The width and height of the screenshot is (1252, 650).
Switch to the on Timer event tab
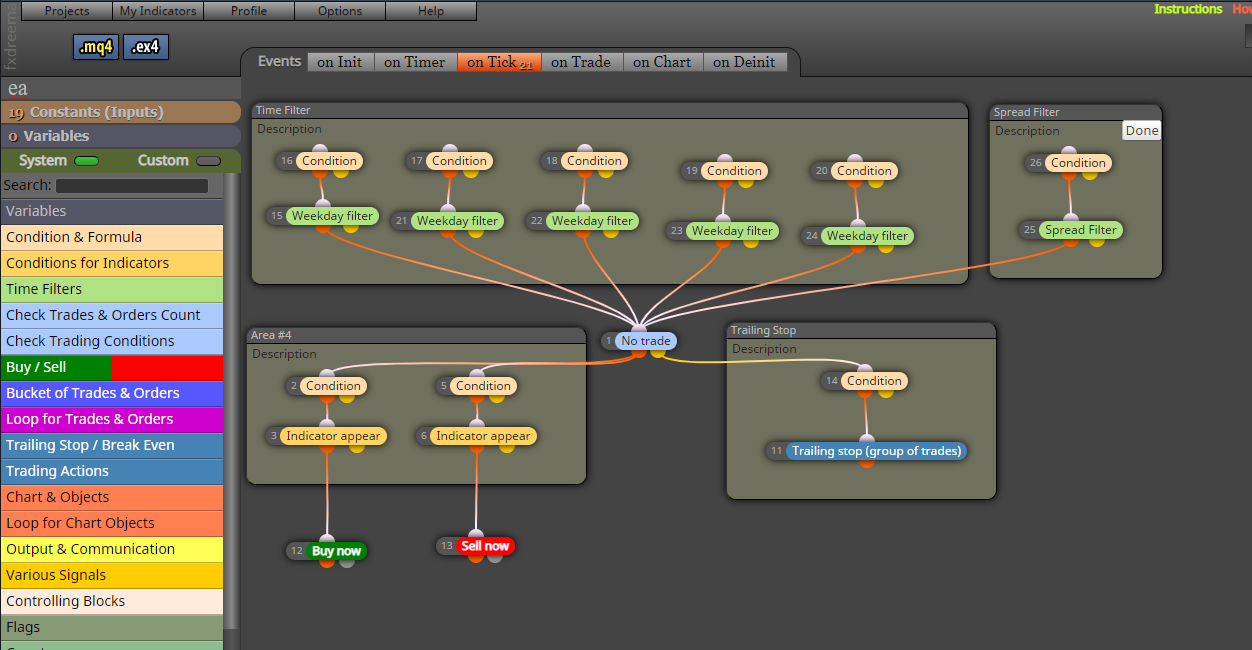click(x=415, y=62)
